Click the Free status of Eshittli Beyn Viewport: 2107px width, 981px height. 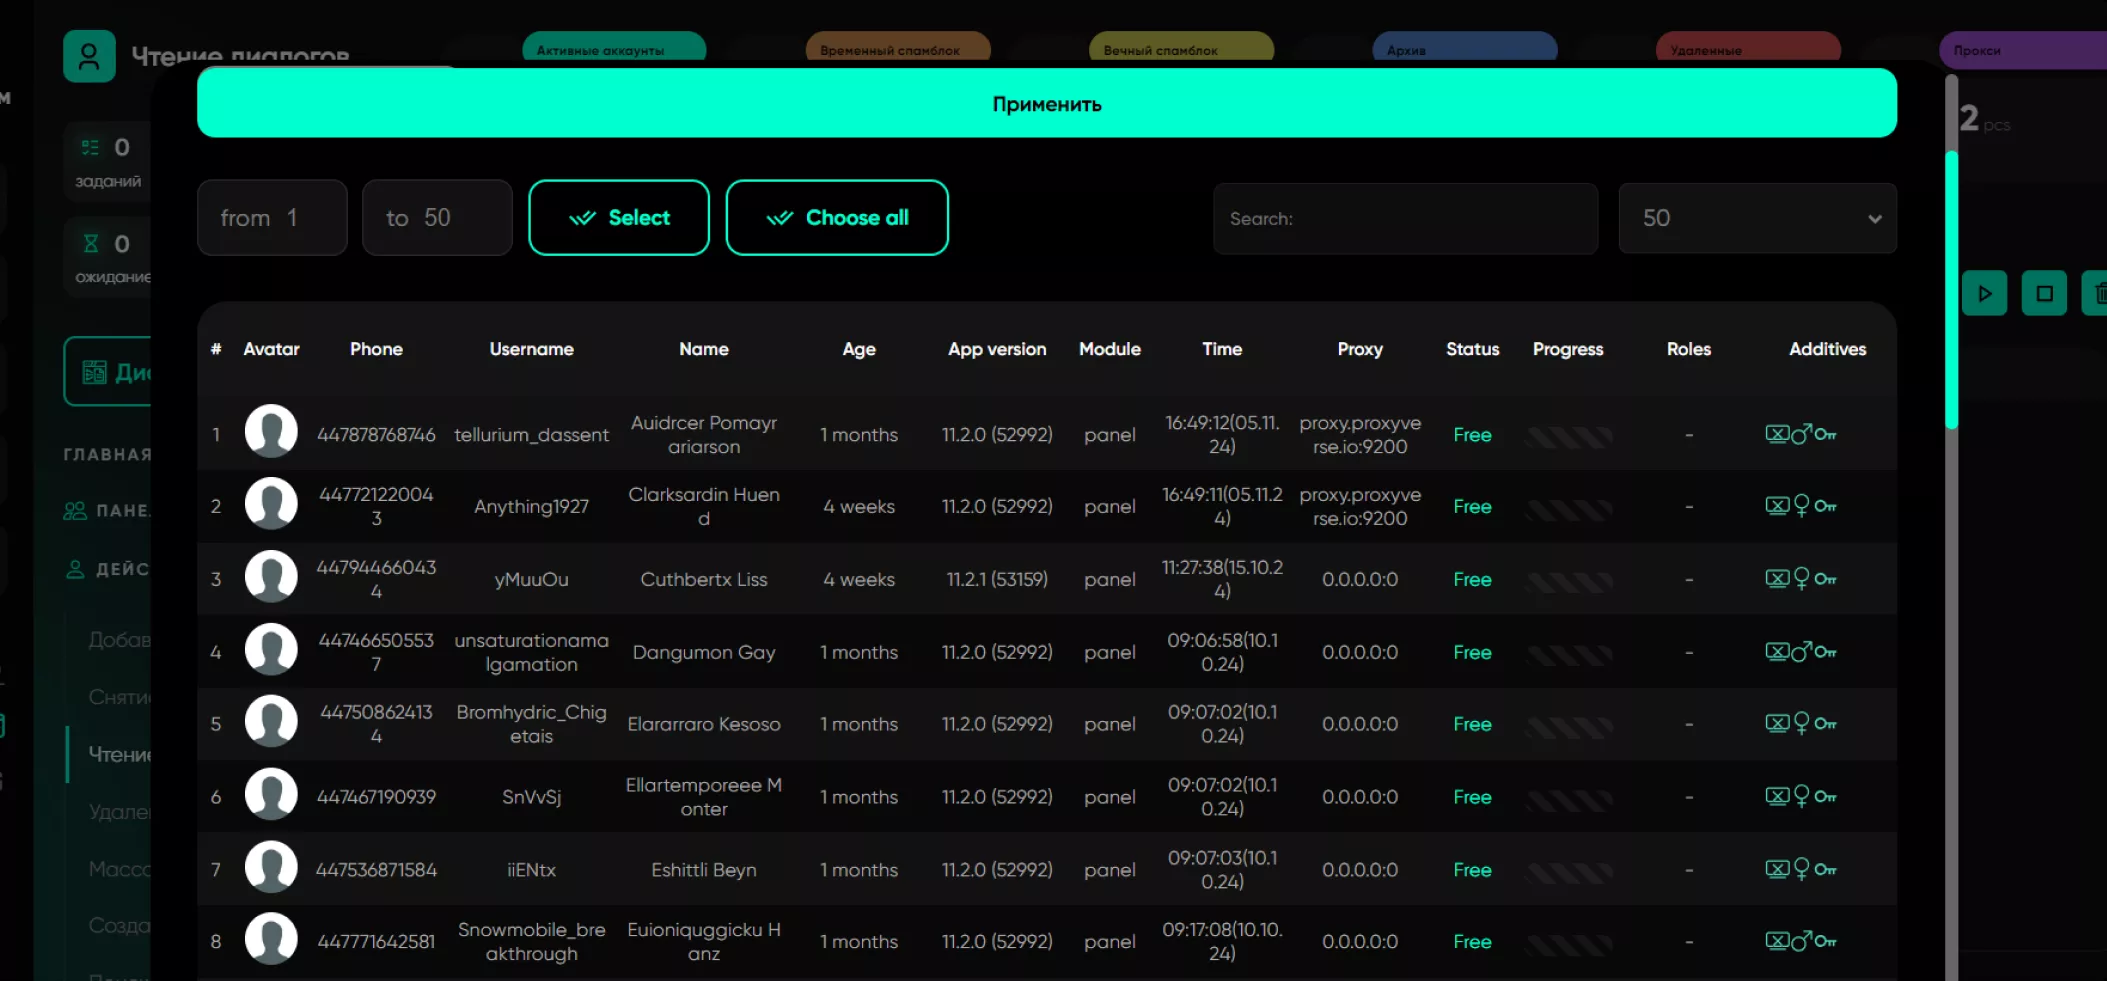[x=1472, y=870]
